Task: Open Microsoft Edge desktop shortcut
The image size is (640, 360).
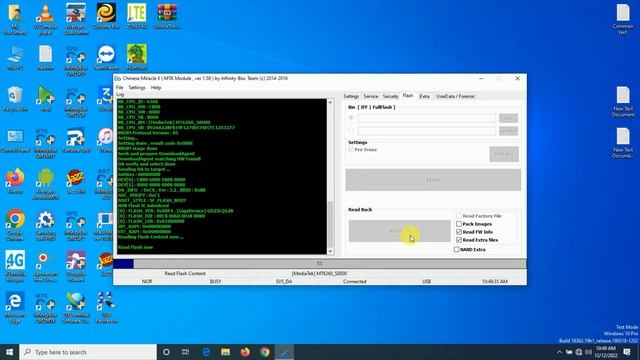Action: [x=15, y=307]
